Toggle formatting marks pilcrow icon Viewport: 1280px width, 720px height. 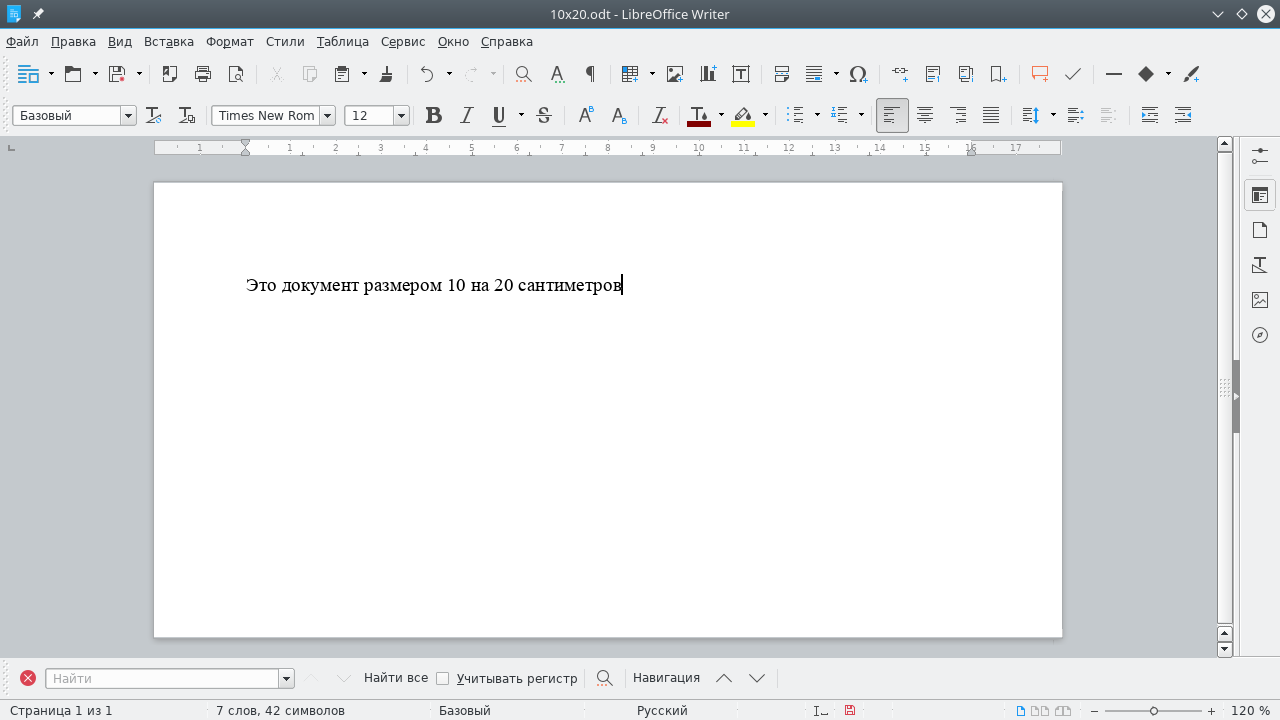tap(590, 74)
